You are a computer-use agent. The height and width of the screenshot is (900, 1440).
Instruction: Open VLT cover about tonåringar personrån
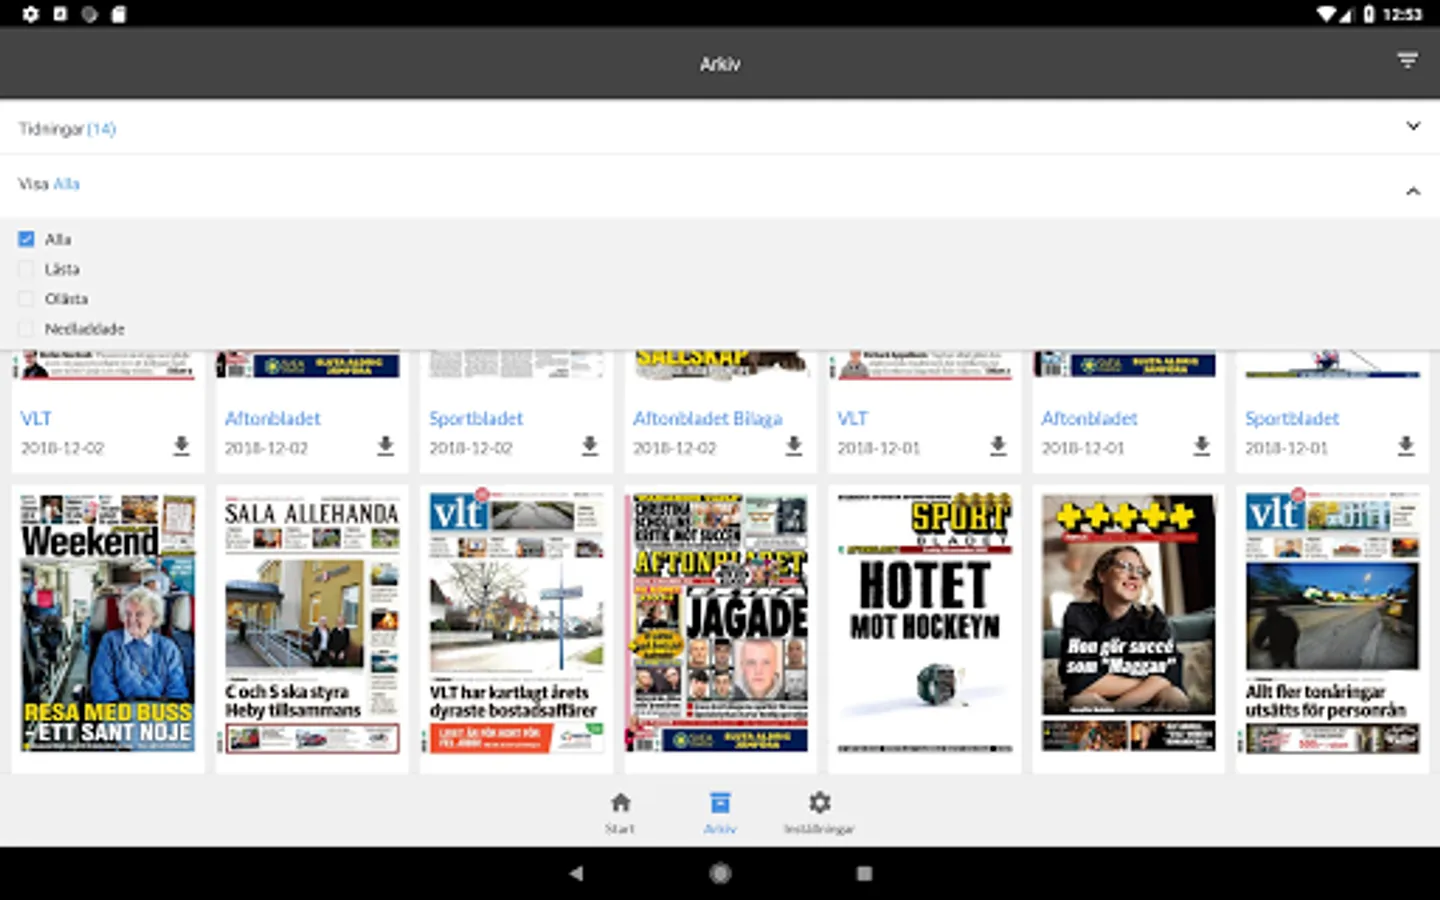[x=1333, y=623]
